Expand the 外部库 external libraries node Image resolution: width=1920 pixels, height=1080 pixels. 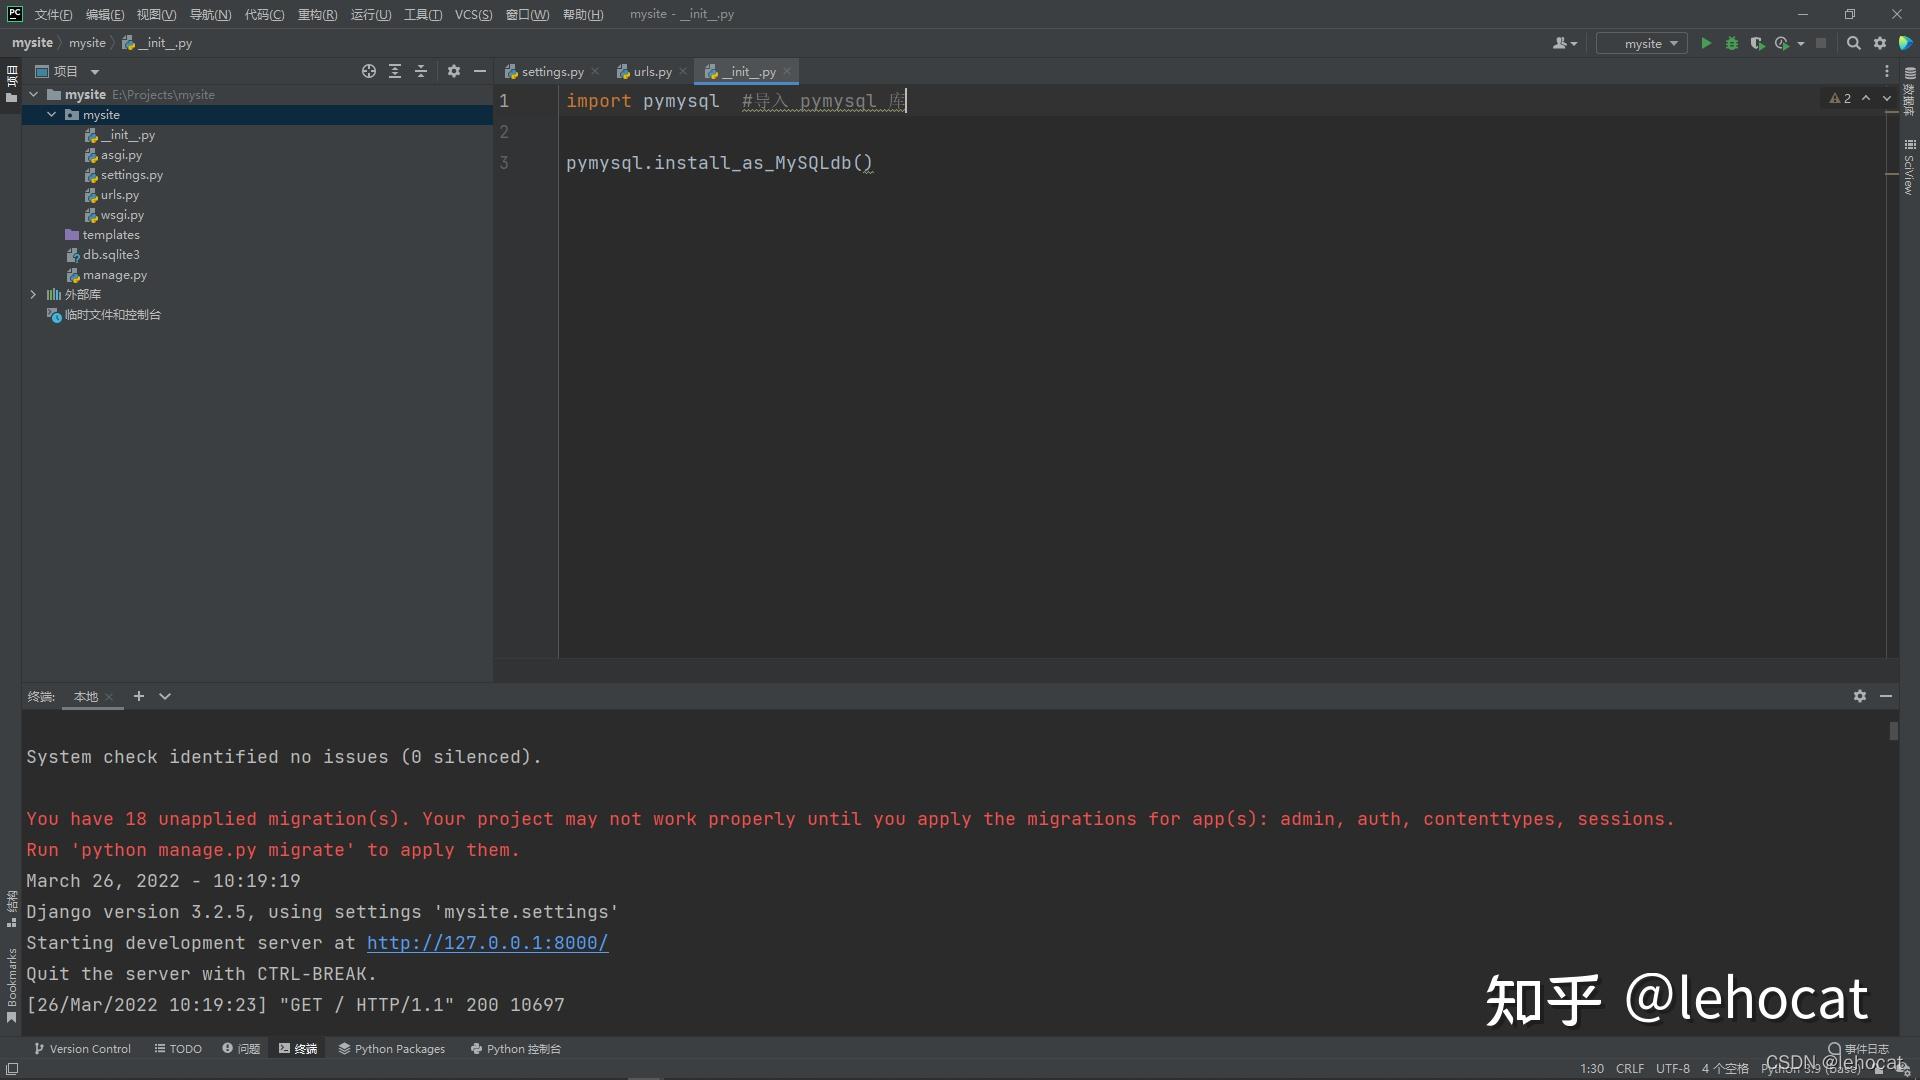pyautogui.click(x=33, y=295)
